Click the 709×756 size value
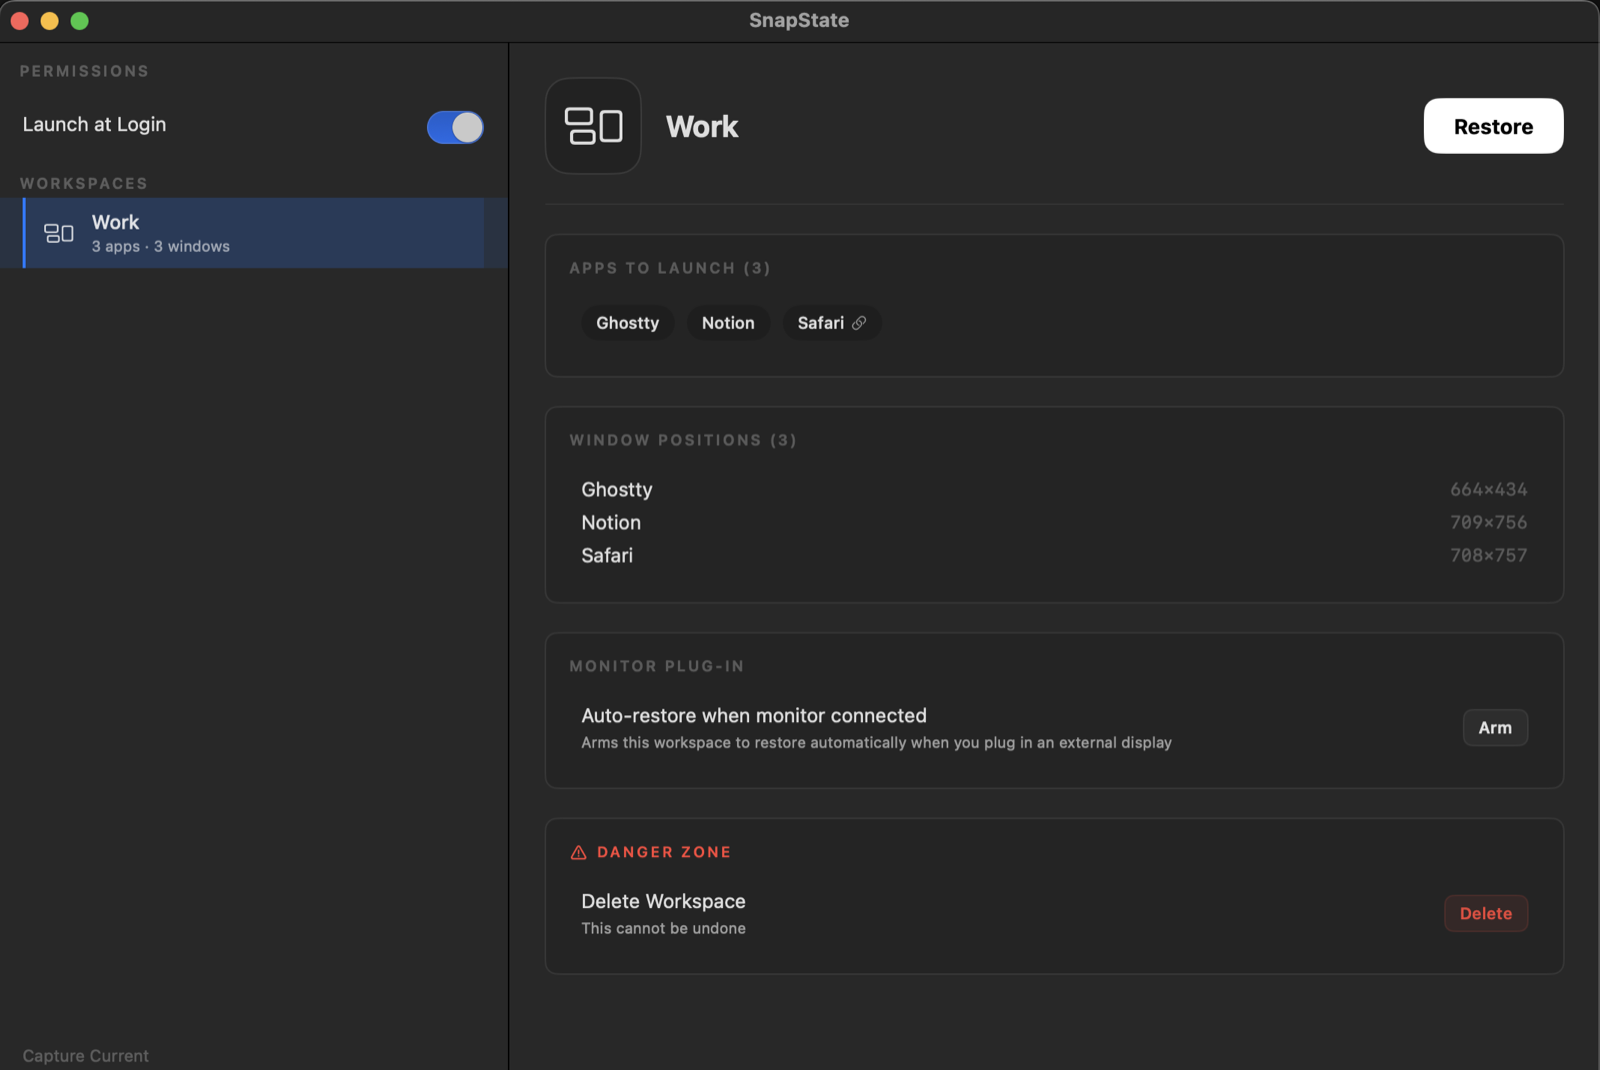The width and height of the screenshot is (1600, 1070). [x=1488, y=523]
